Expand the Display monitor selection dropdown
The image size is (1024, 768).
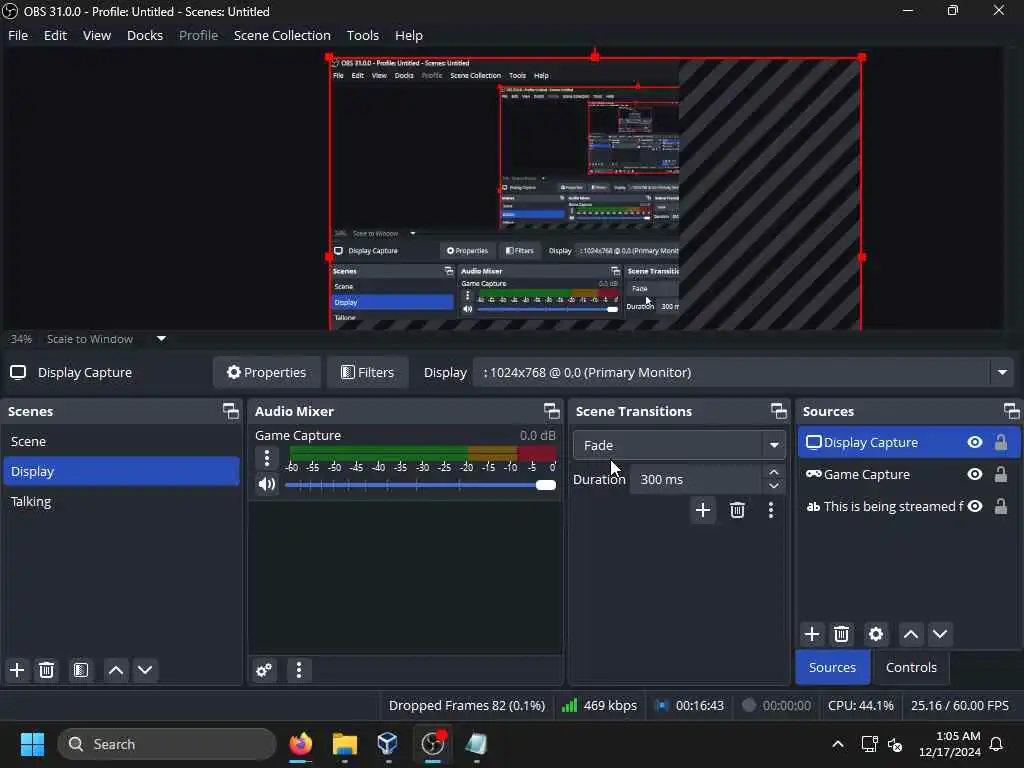tap(1002, 372)
